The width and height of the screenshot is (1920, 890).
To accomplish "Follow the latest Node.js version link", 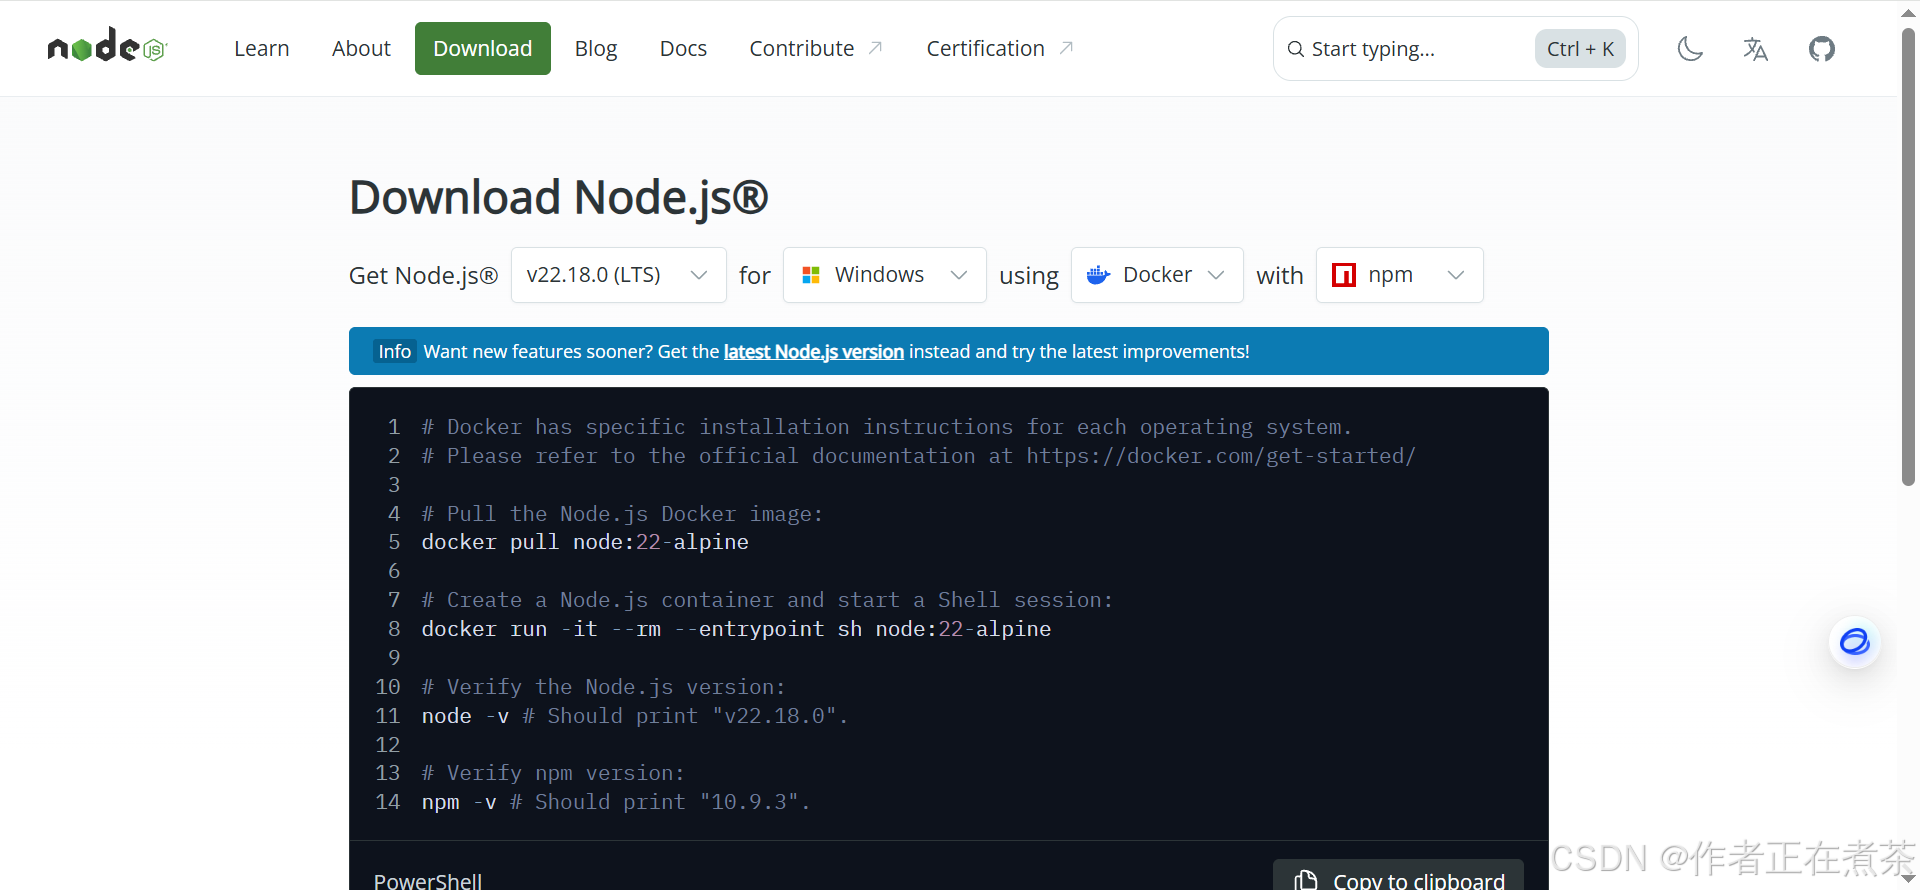I will 814,351.
